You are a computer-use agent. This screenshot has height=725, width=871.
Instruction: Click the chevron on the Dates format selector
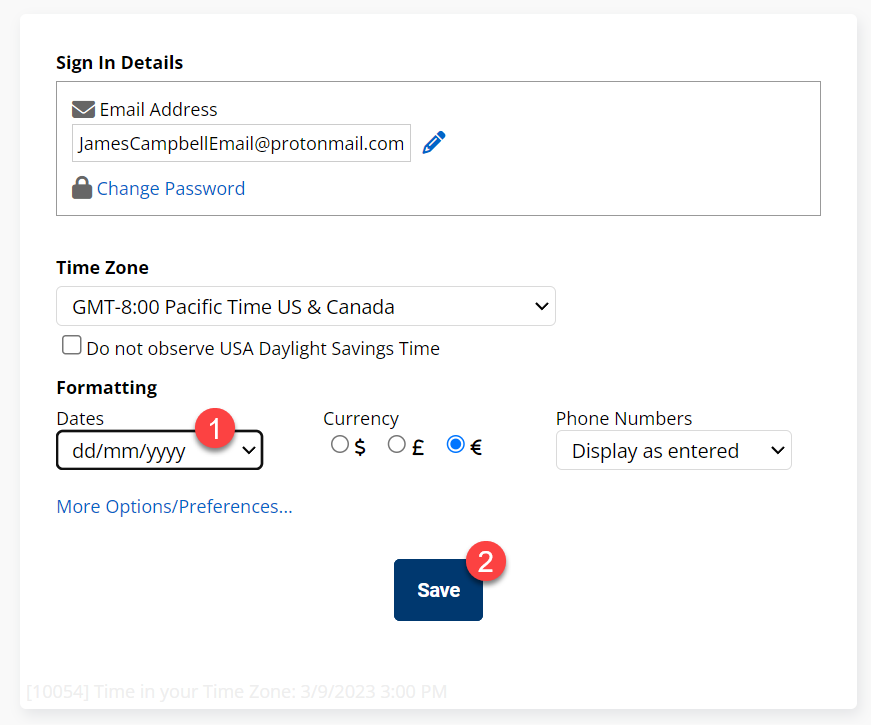(248, 451)
